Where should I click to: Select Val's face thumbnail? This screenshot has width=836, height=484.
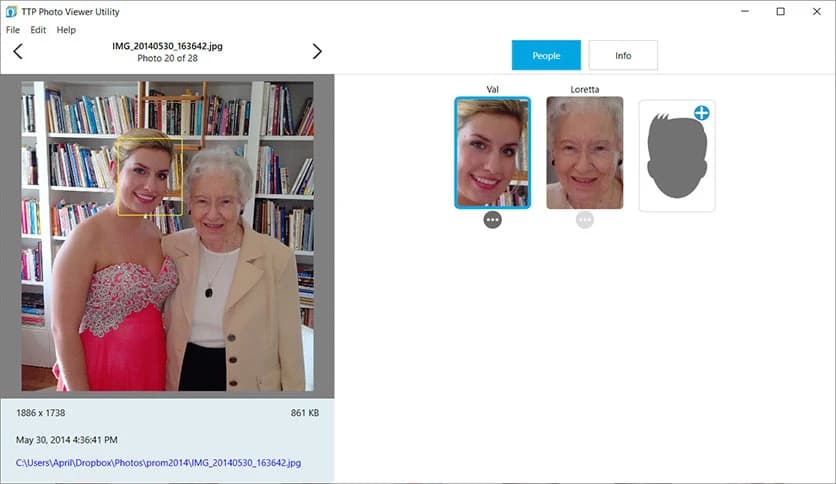(x=492, y=152)
